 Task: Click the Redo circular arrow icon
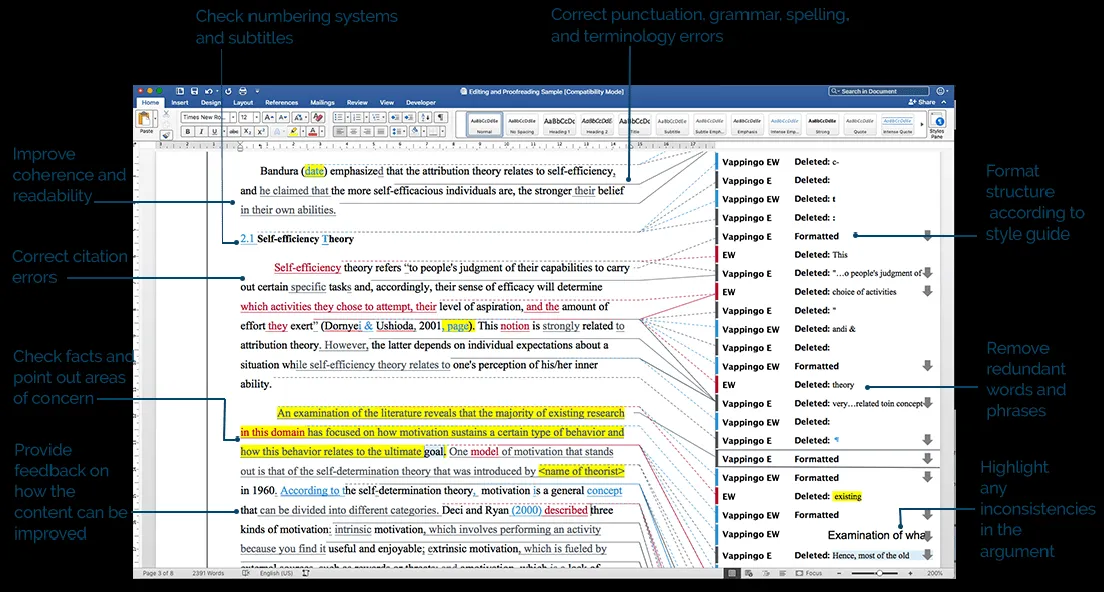pyautogui.click(x=228, y=92)
